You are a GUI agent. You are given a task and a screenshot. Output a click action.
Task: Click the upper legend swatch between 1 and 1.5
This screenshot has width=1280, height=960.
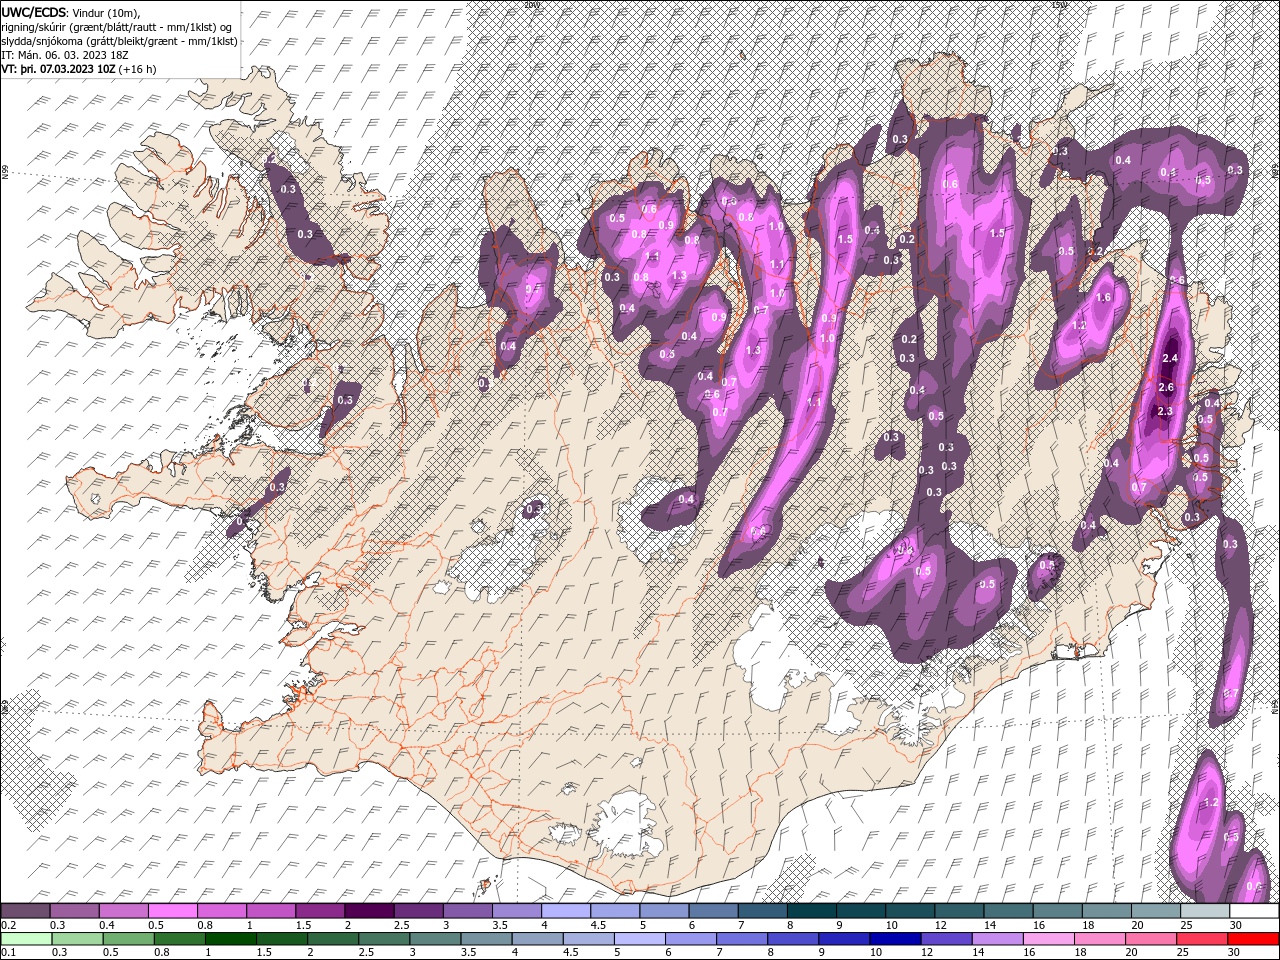pyautogui.click(x=270, y=911)
